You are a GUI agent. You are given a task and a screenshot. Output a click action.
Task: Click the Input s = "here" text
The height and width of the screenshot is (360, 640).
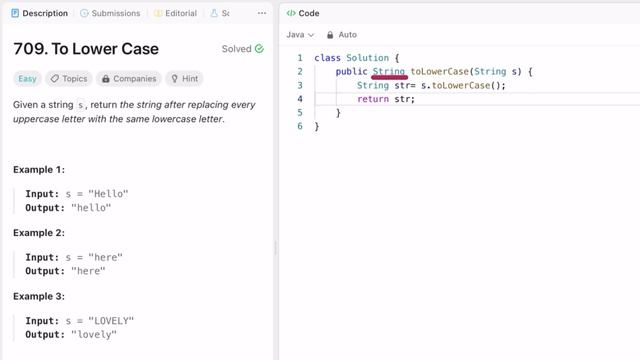coord(74,258)
